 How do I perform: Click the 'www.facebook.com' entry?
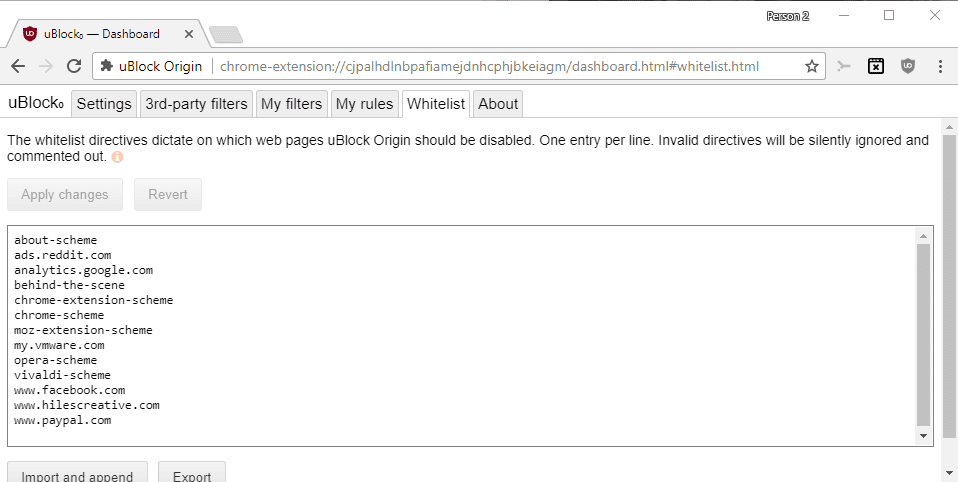(70, 390)
